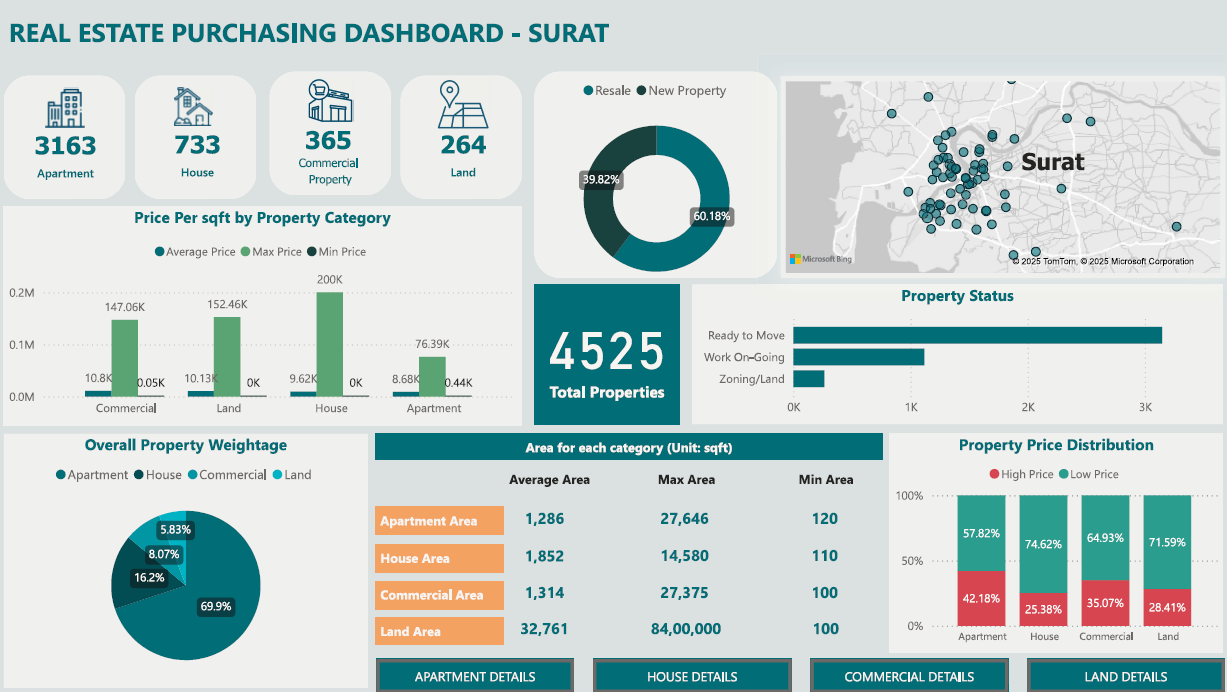This screenshot has height=692, width=1227.
Task: Click the commercial property shop icon
Action: tap(330, 104)
